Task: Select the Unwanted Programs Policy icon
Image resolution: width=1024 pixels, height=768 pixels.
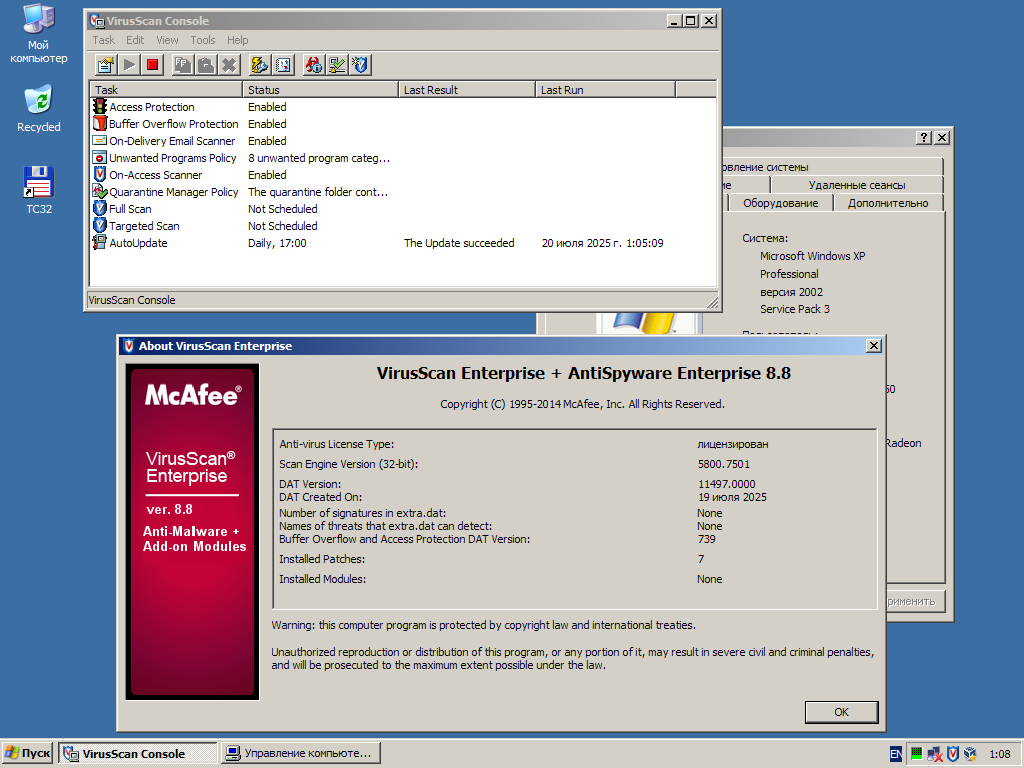Action: (x=99, y=157)
